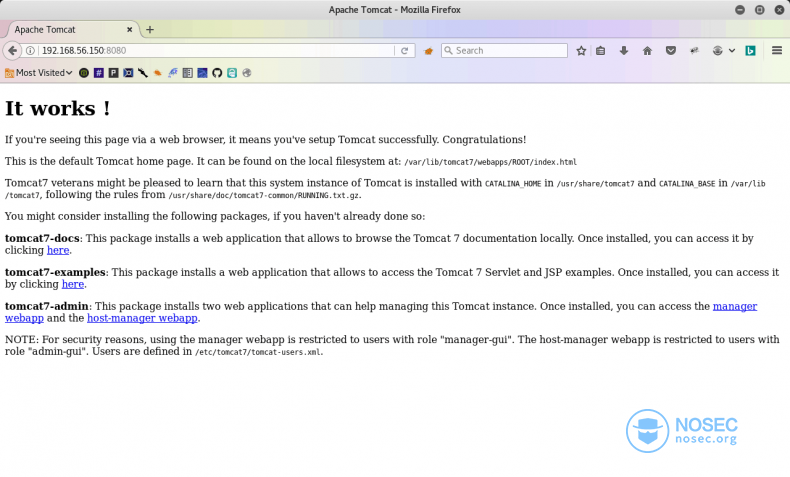
Task: Open the Firefox hamburger menu
Action: point(776,50)
